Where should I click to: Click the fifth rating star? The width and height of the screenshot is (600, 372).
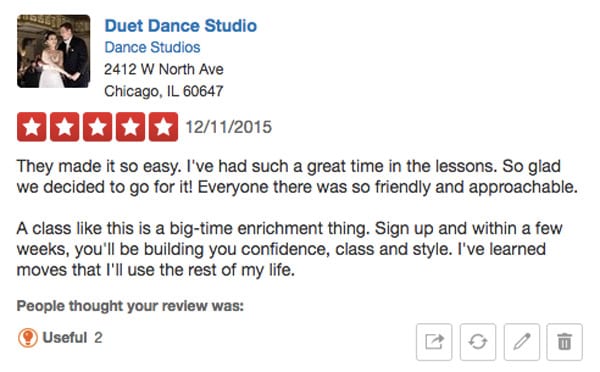[163, 127]
